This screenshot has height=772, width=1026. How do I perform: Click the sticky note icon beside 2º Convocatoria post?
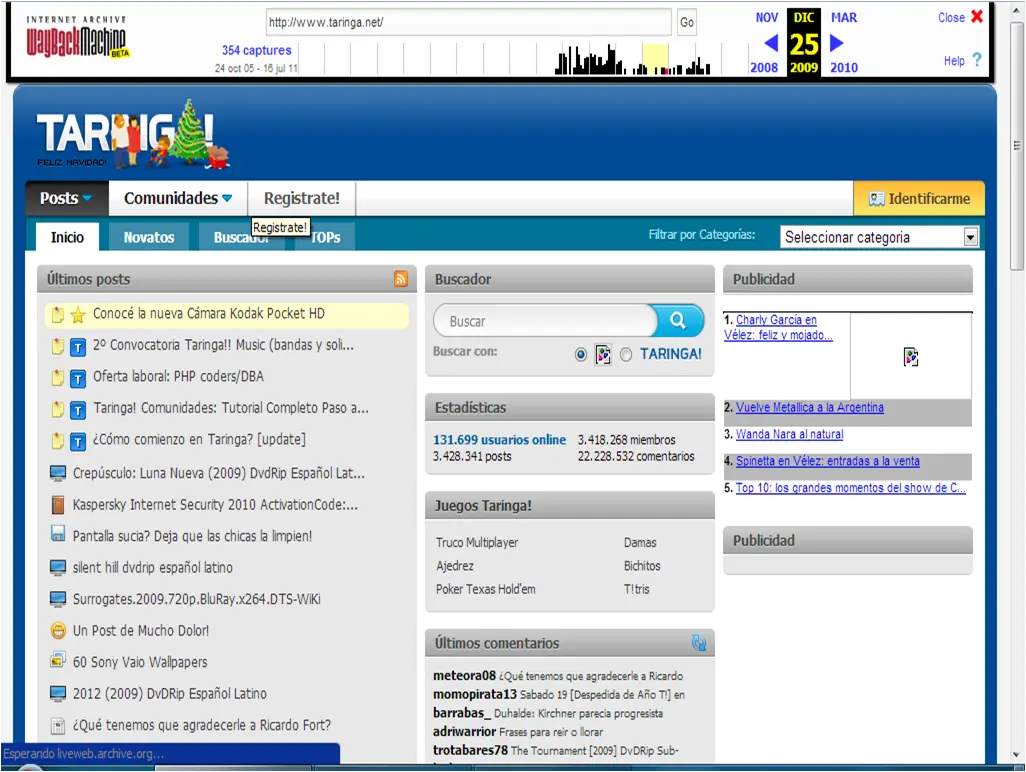tap(58, 346)
